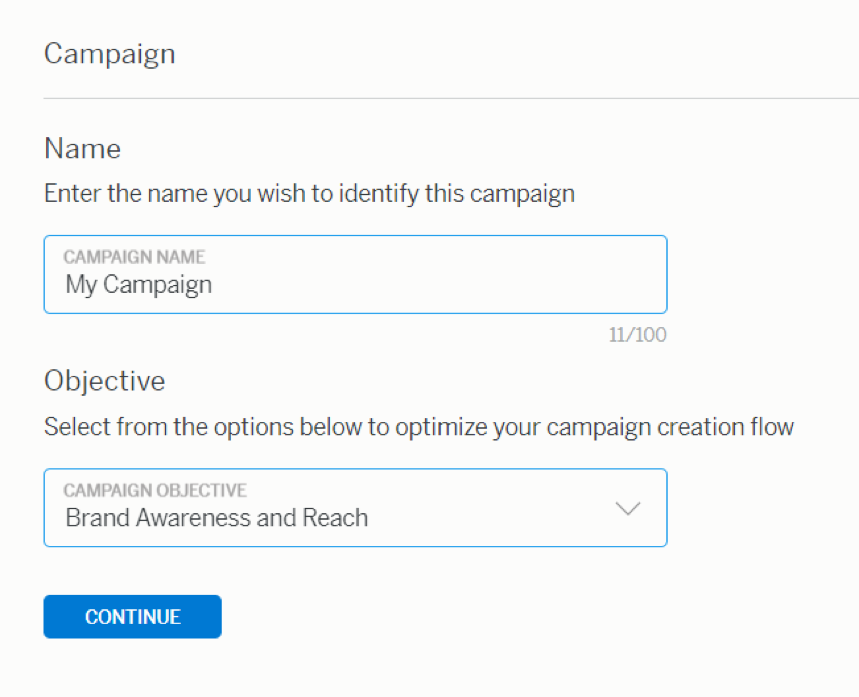This screenshot has width=859, height=697.
Task: Click the "Name" subsection heading
Action: point(82,149)
